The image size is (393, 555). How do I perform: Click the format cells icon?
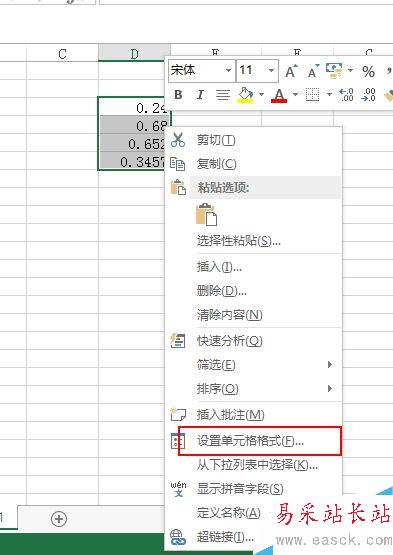[x=178, y=441]
